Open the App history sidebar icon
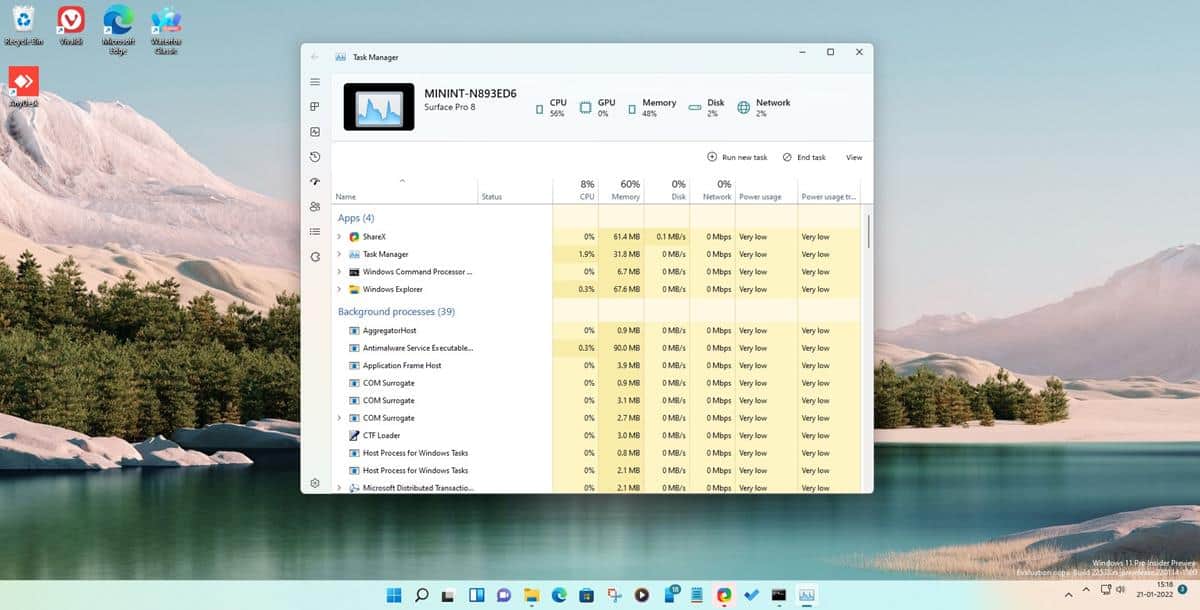Image resolution: width=1200 pixels, height=610 pixels. point(314,156)
